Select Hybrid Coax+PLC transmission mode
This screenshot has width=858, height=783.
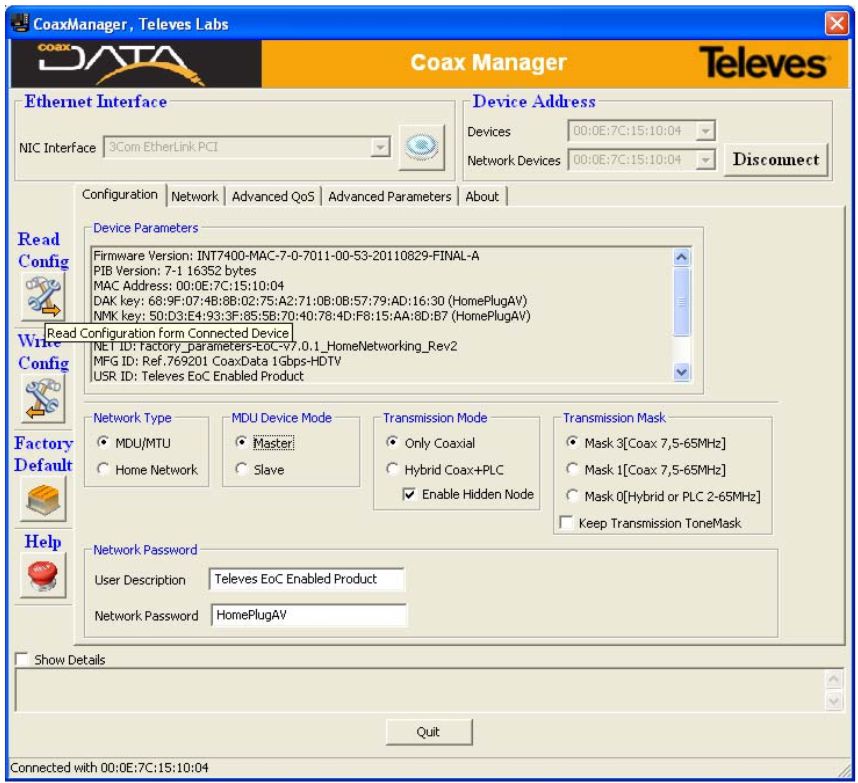392,469
